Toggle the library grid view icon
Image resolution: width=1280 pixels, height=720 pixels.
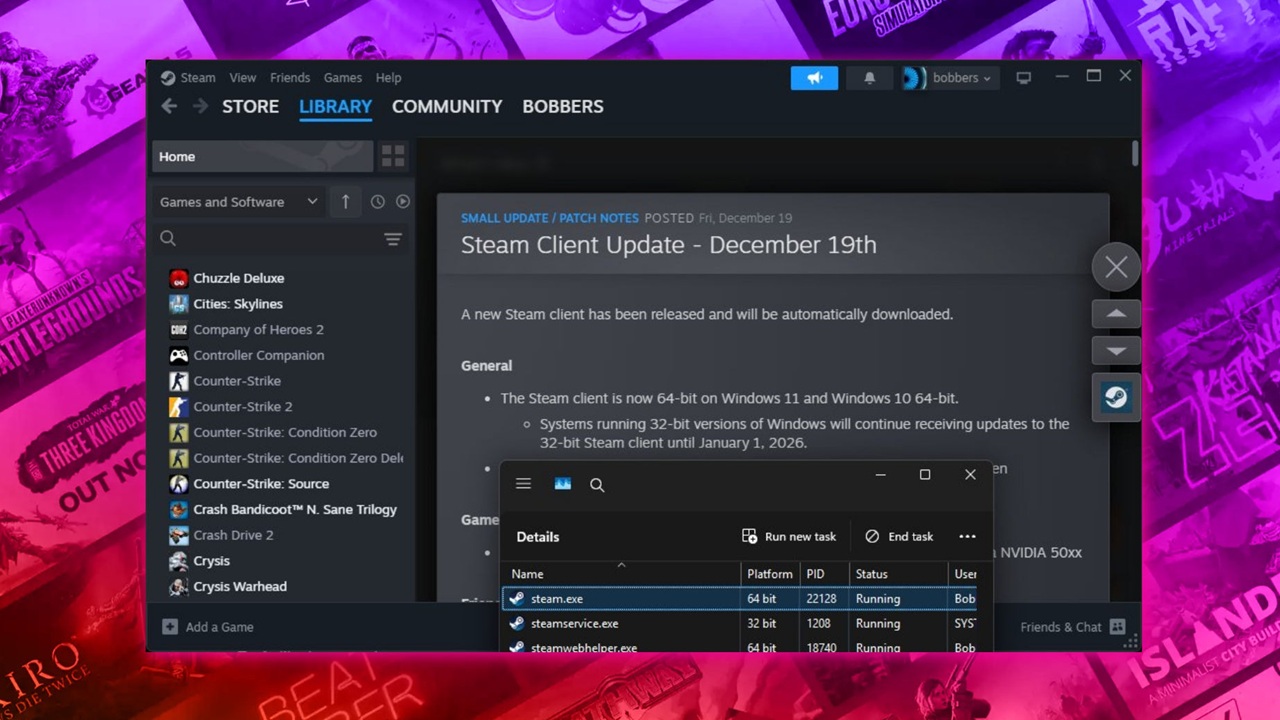tap(393, 156)
